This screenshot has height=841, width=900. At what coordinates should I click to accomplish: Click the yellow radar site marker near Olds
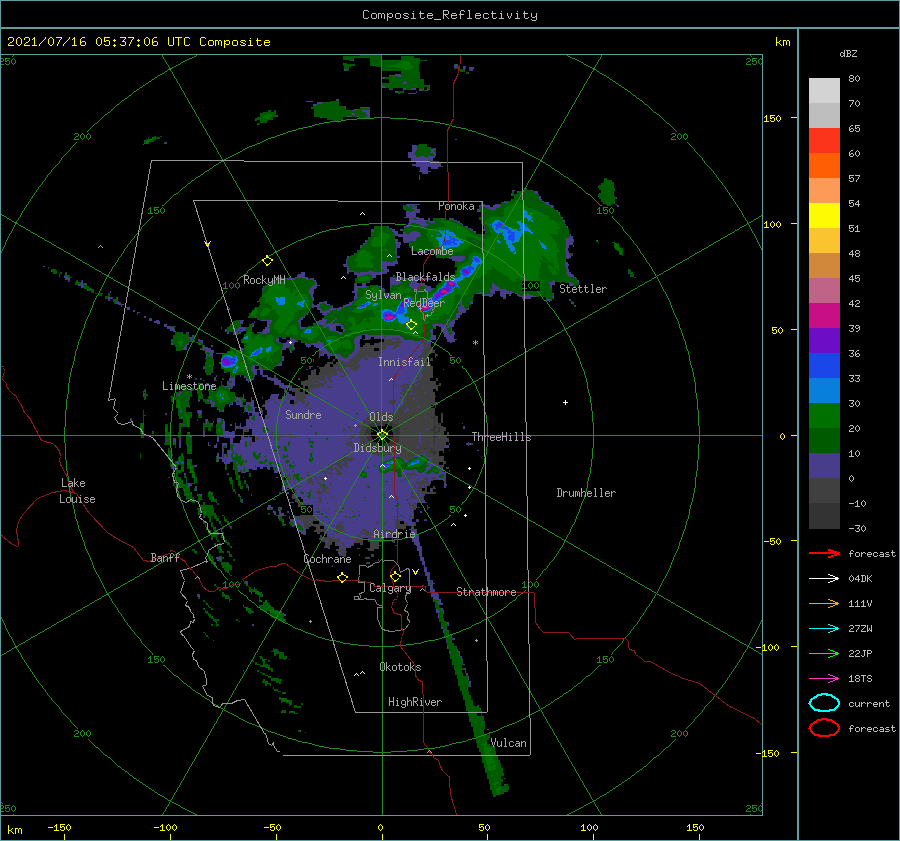coord(382,435)
